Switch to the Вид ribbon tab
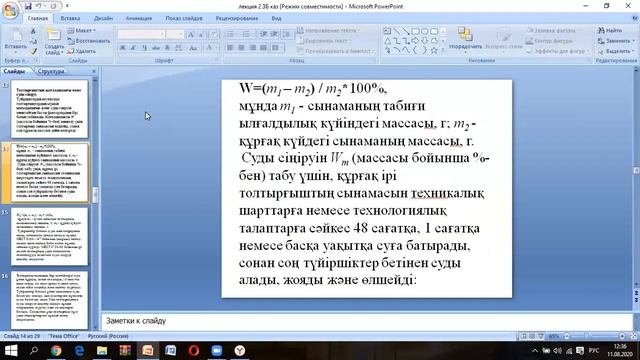The height and width of the screenshot is (360, 640). pos(276,18)
